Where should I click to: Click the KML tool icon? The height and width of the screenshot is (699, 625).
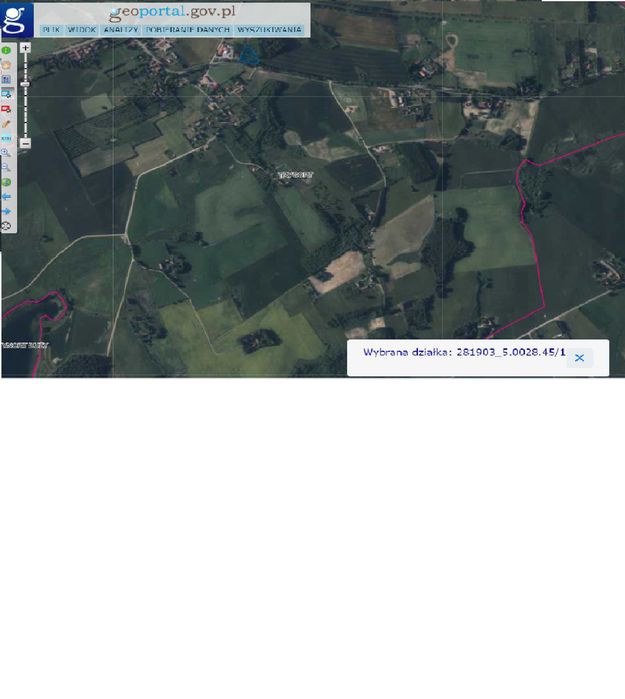tap(6, 138)
